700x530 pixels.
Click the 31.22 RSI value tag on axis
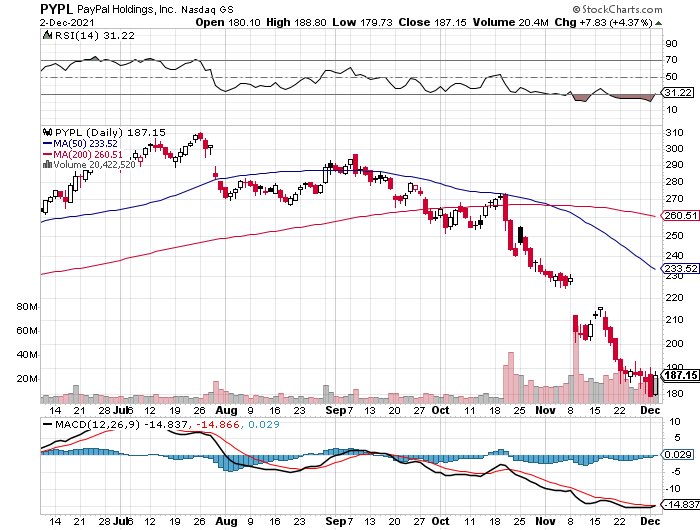[678, 93]
